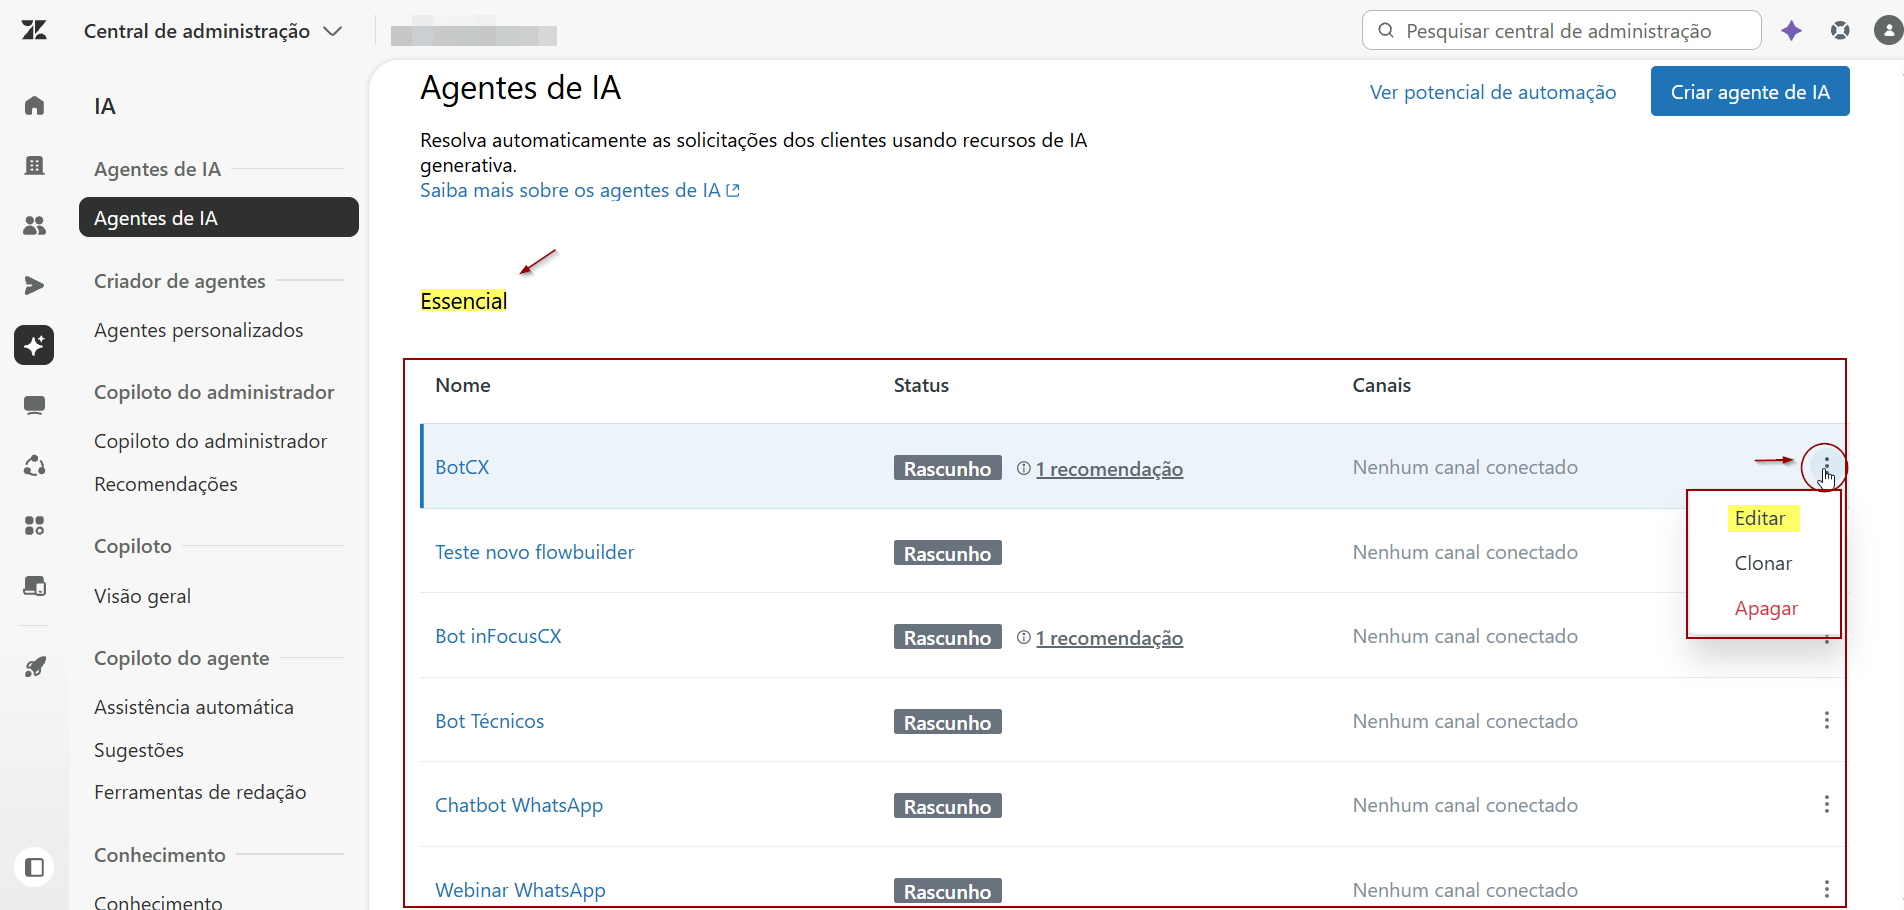The image size is (1904, 910).
Task: Open Assistência automática in the sidebar
Action: [194, 707]
